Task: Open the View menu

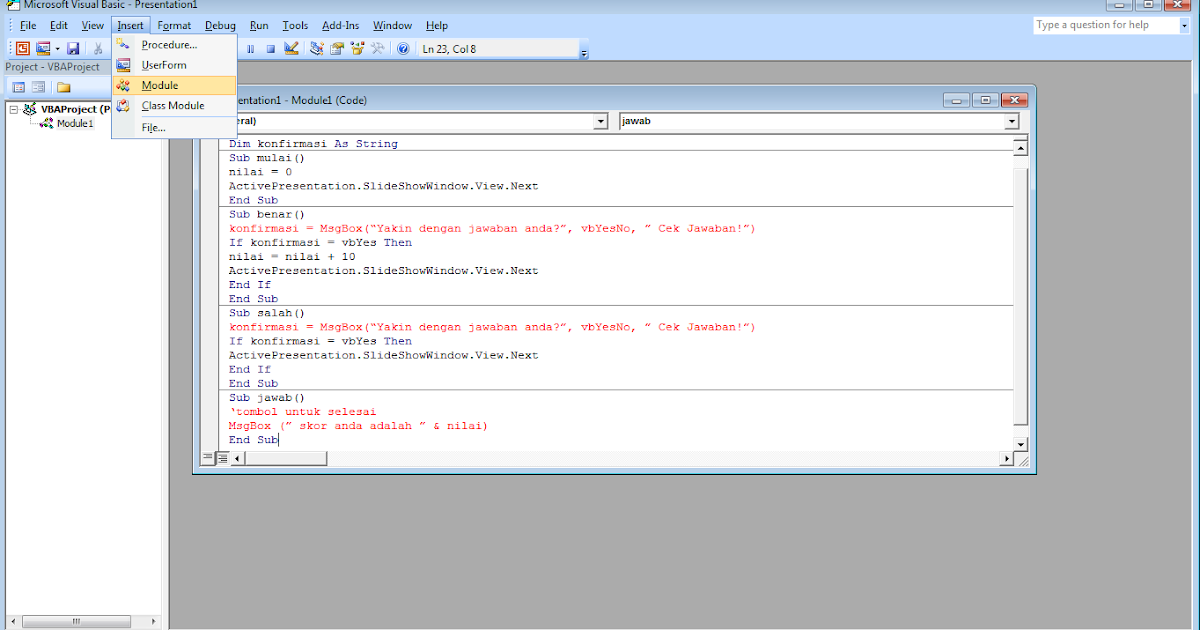Action: pos(93,25)
